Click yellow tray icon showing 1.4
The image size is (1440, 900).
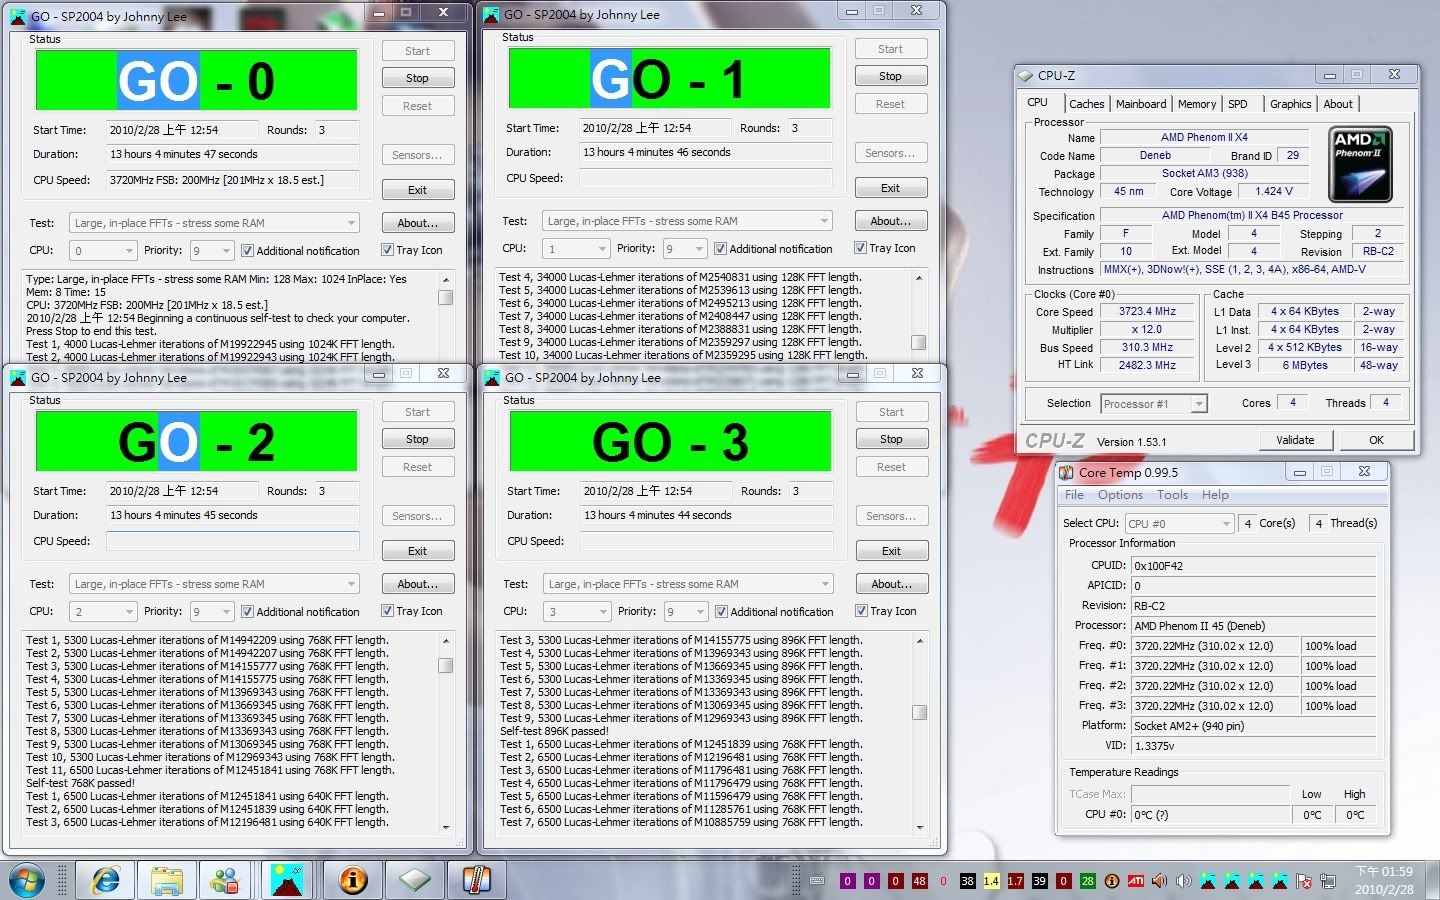991,881
